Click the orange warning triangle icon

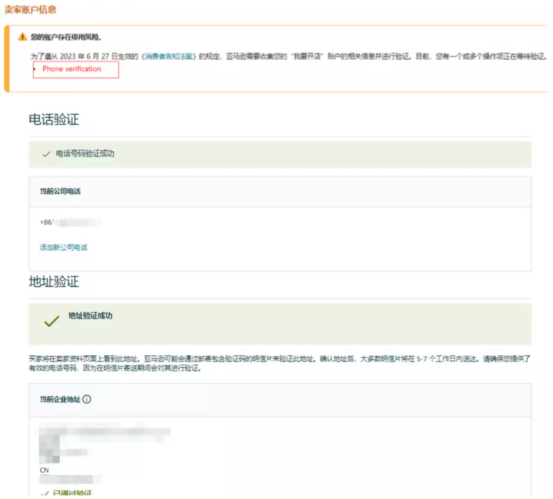23,37
